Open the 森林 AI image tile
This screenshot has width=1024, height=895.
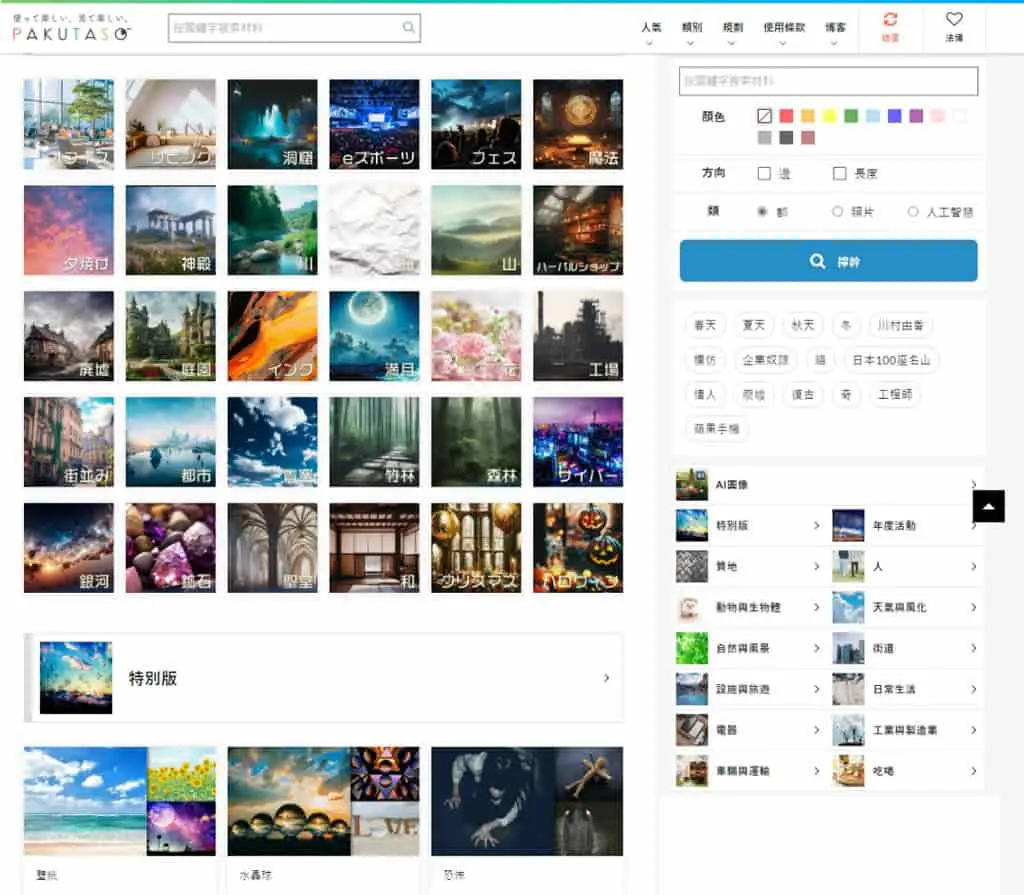pos(476,442)
